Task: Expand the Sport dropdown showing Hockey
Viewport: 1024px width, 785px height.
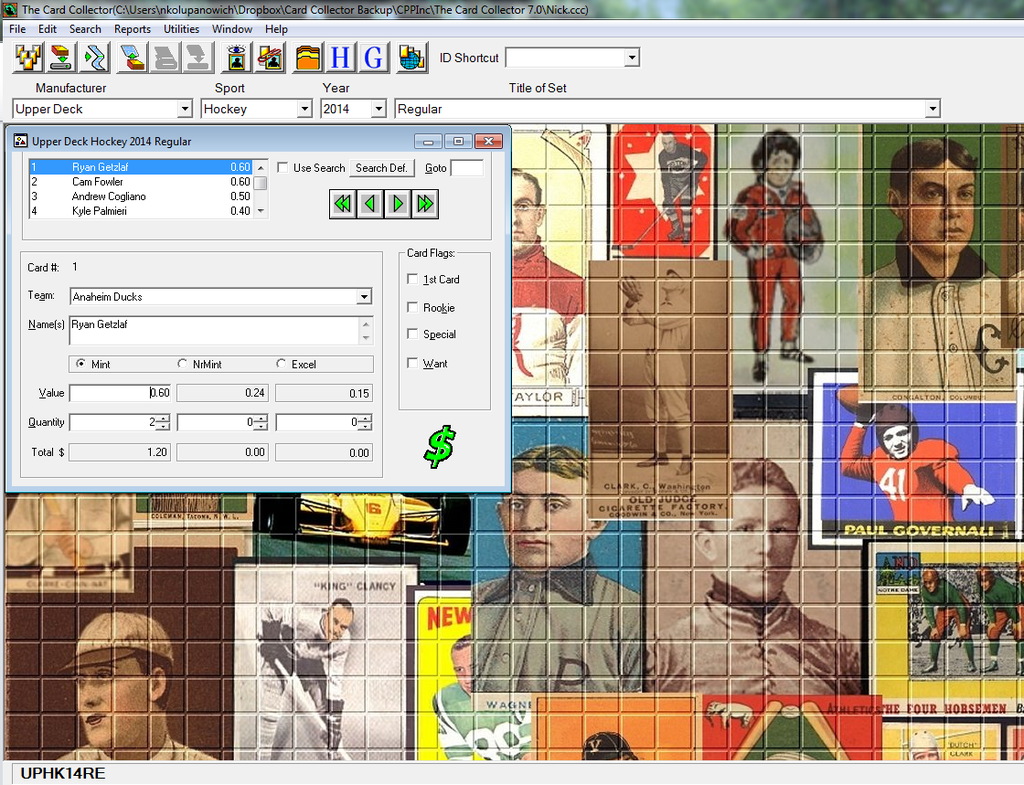Action: pos(304,109)
